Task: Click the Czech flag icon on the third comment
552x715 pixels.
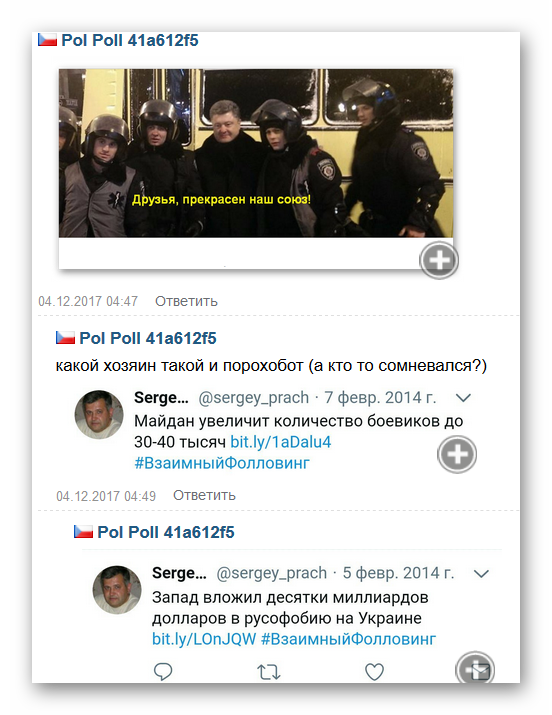Action: [83, 532]
